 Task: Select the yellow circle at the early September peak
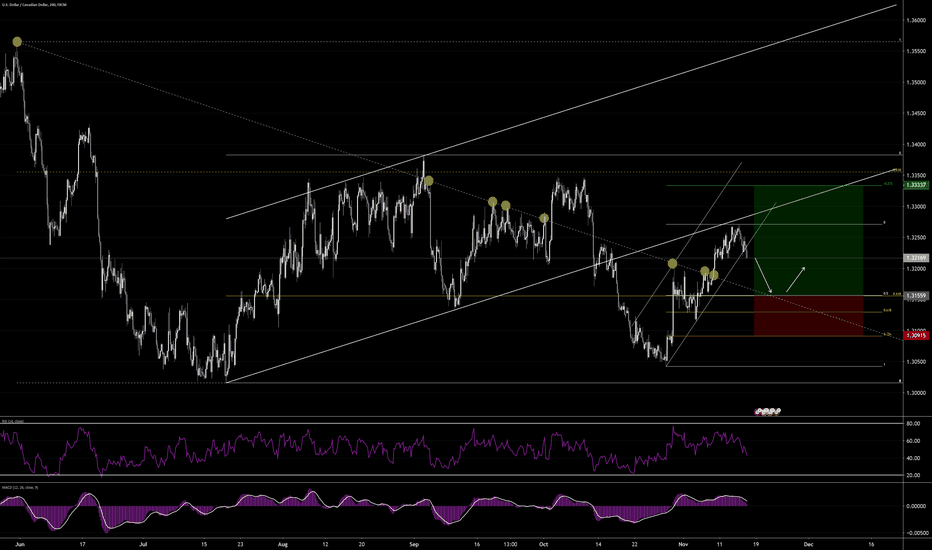click(x=428, y=181)
